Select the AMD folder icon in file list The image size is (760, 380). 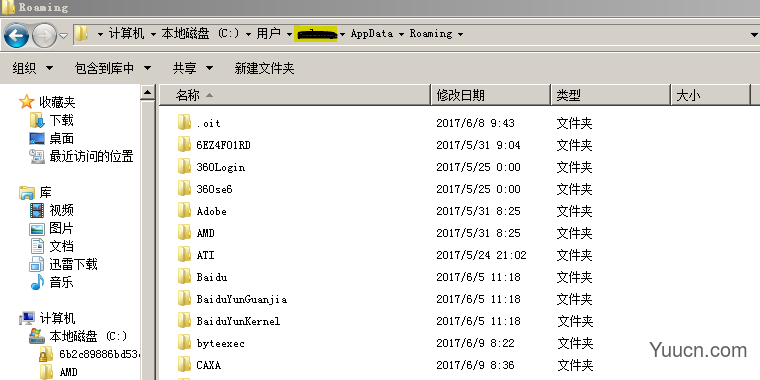click(184, 233)
